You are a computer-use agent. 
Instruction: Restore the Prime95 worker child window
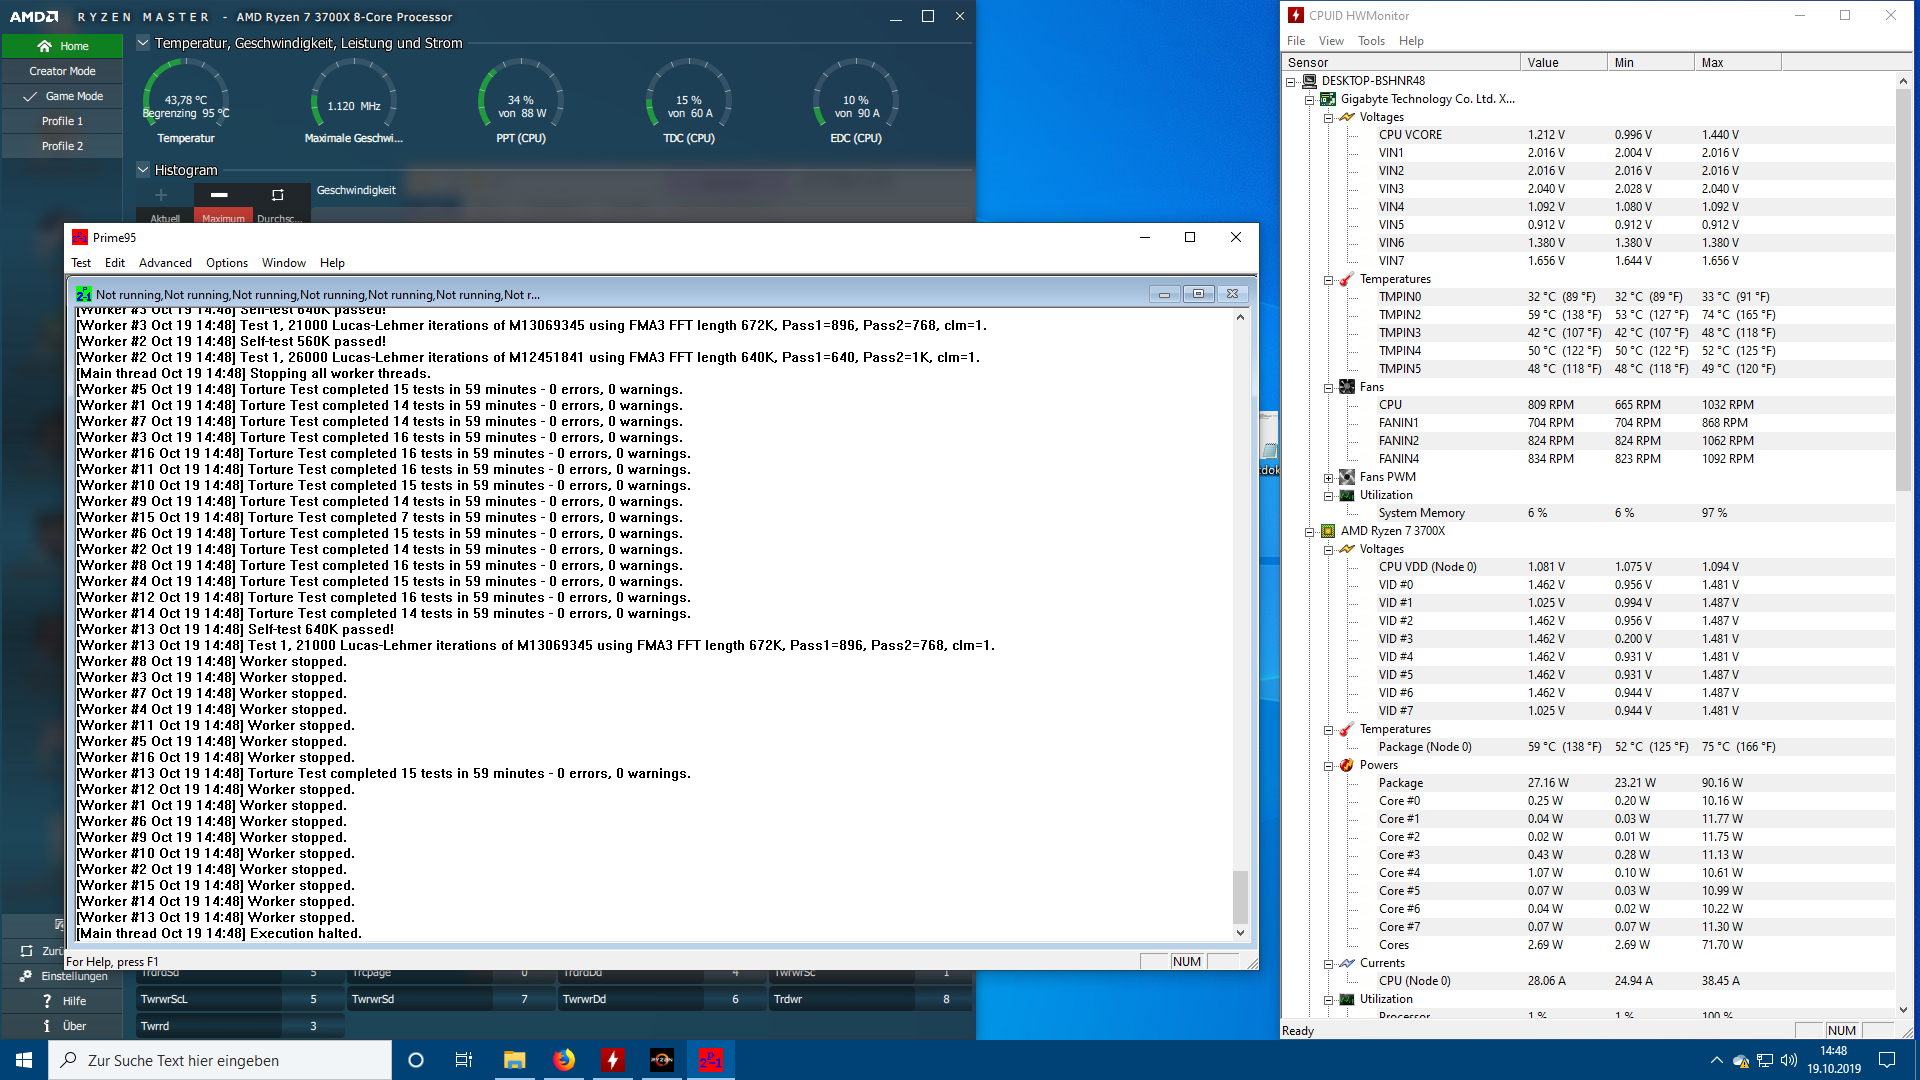click(x=1198, y=294)
